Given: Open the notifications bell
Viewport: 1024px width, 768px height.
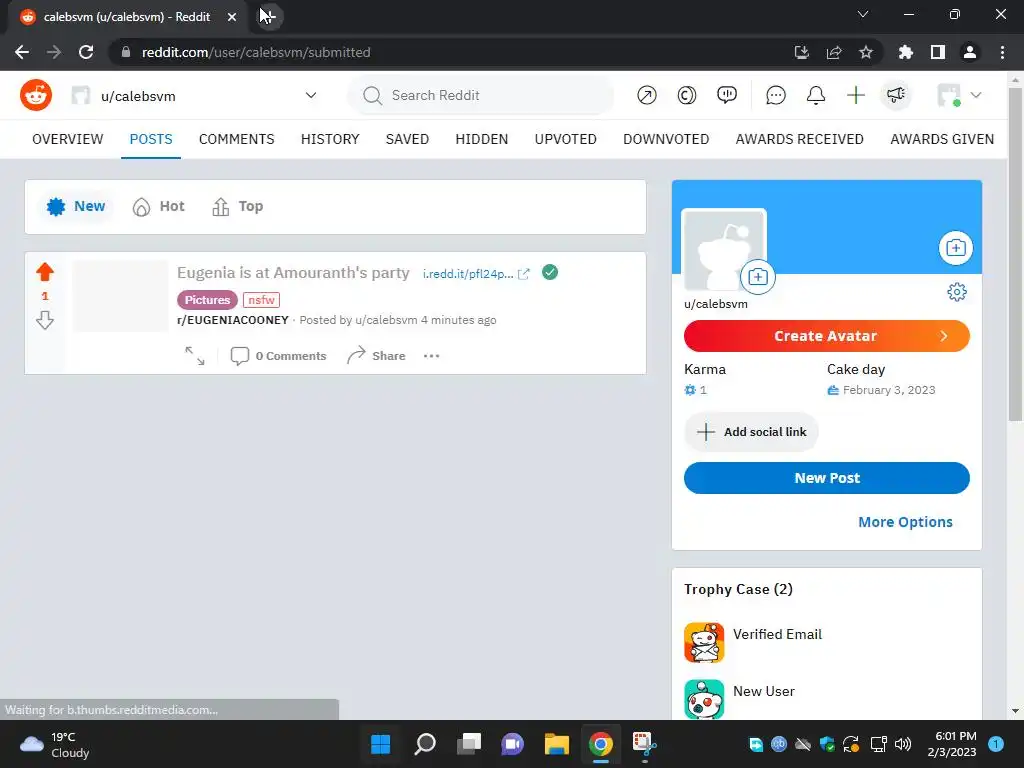Looking at the screenshot, I should (816, 95).
